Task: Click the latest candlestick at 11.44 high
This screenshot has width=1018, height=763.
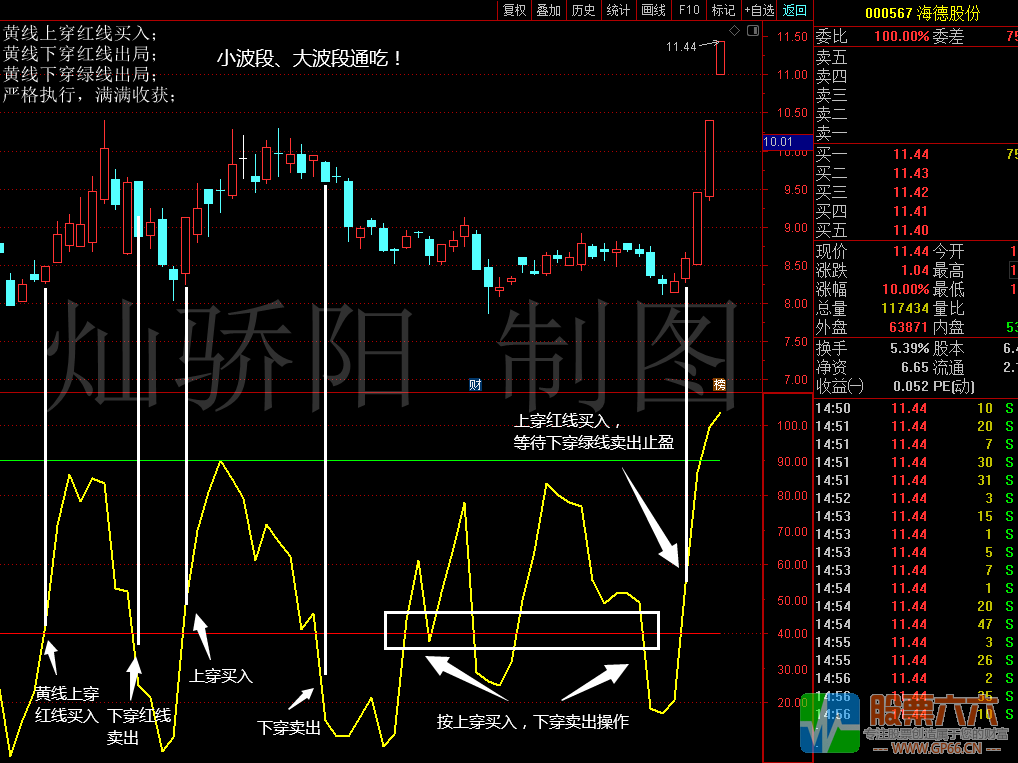Action: [x=719, y=57]
